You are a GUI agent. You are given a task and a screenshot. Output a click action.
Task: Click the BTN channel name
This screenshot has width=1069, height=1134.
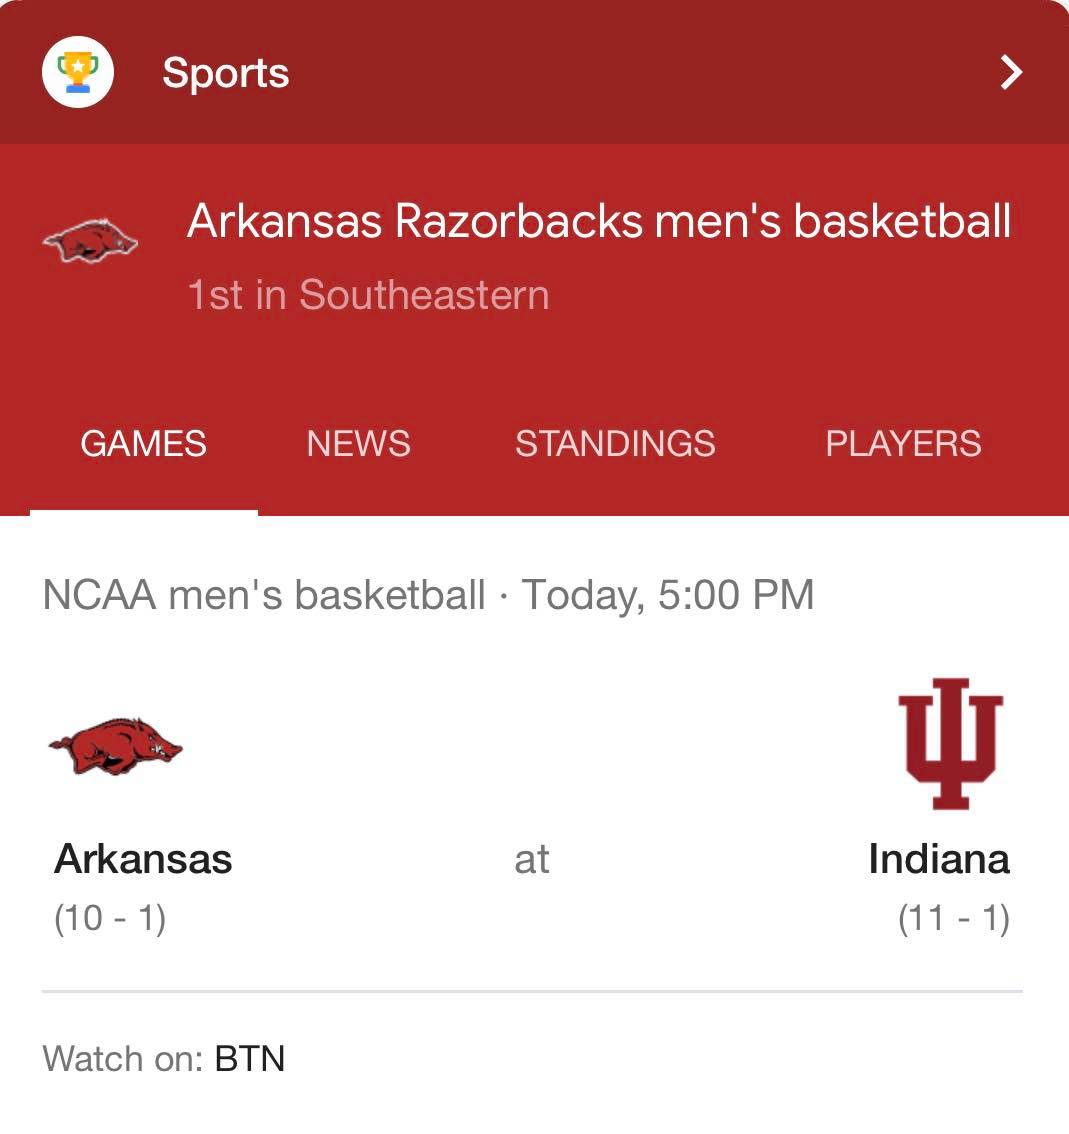(250, 1059)
